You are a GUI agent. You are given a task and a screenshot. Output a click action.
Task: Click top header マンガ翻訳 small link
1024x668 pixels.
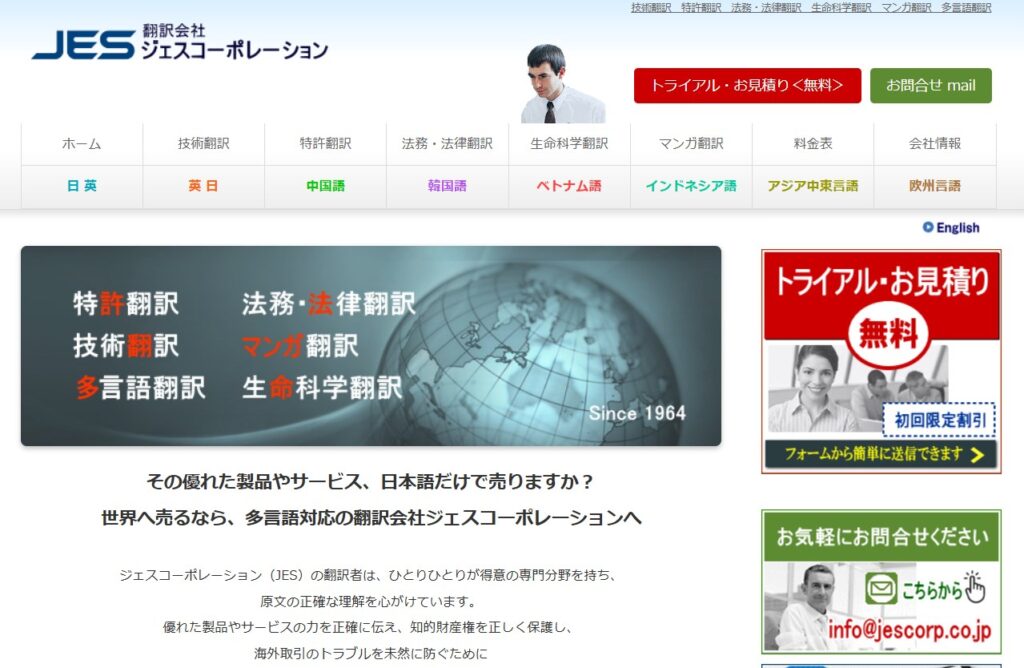pyautogui.click(x=906, y=8)
